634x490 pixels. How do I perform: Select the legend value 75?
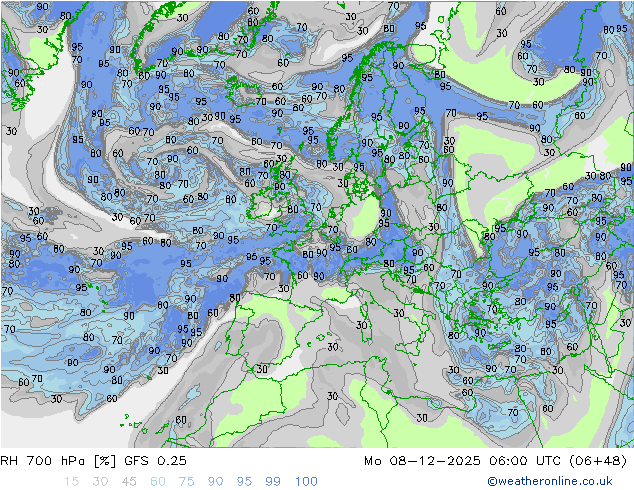tap(187, 481)
